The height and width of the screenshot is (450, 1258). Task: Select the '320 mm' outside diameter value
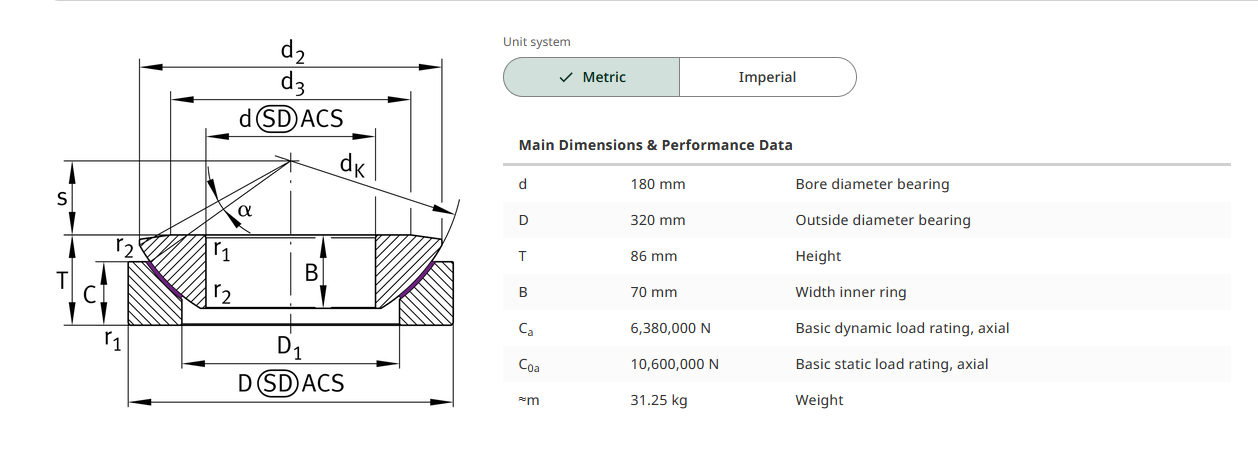[658, 220]
